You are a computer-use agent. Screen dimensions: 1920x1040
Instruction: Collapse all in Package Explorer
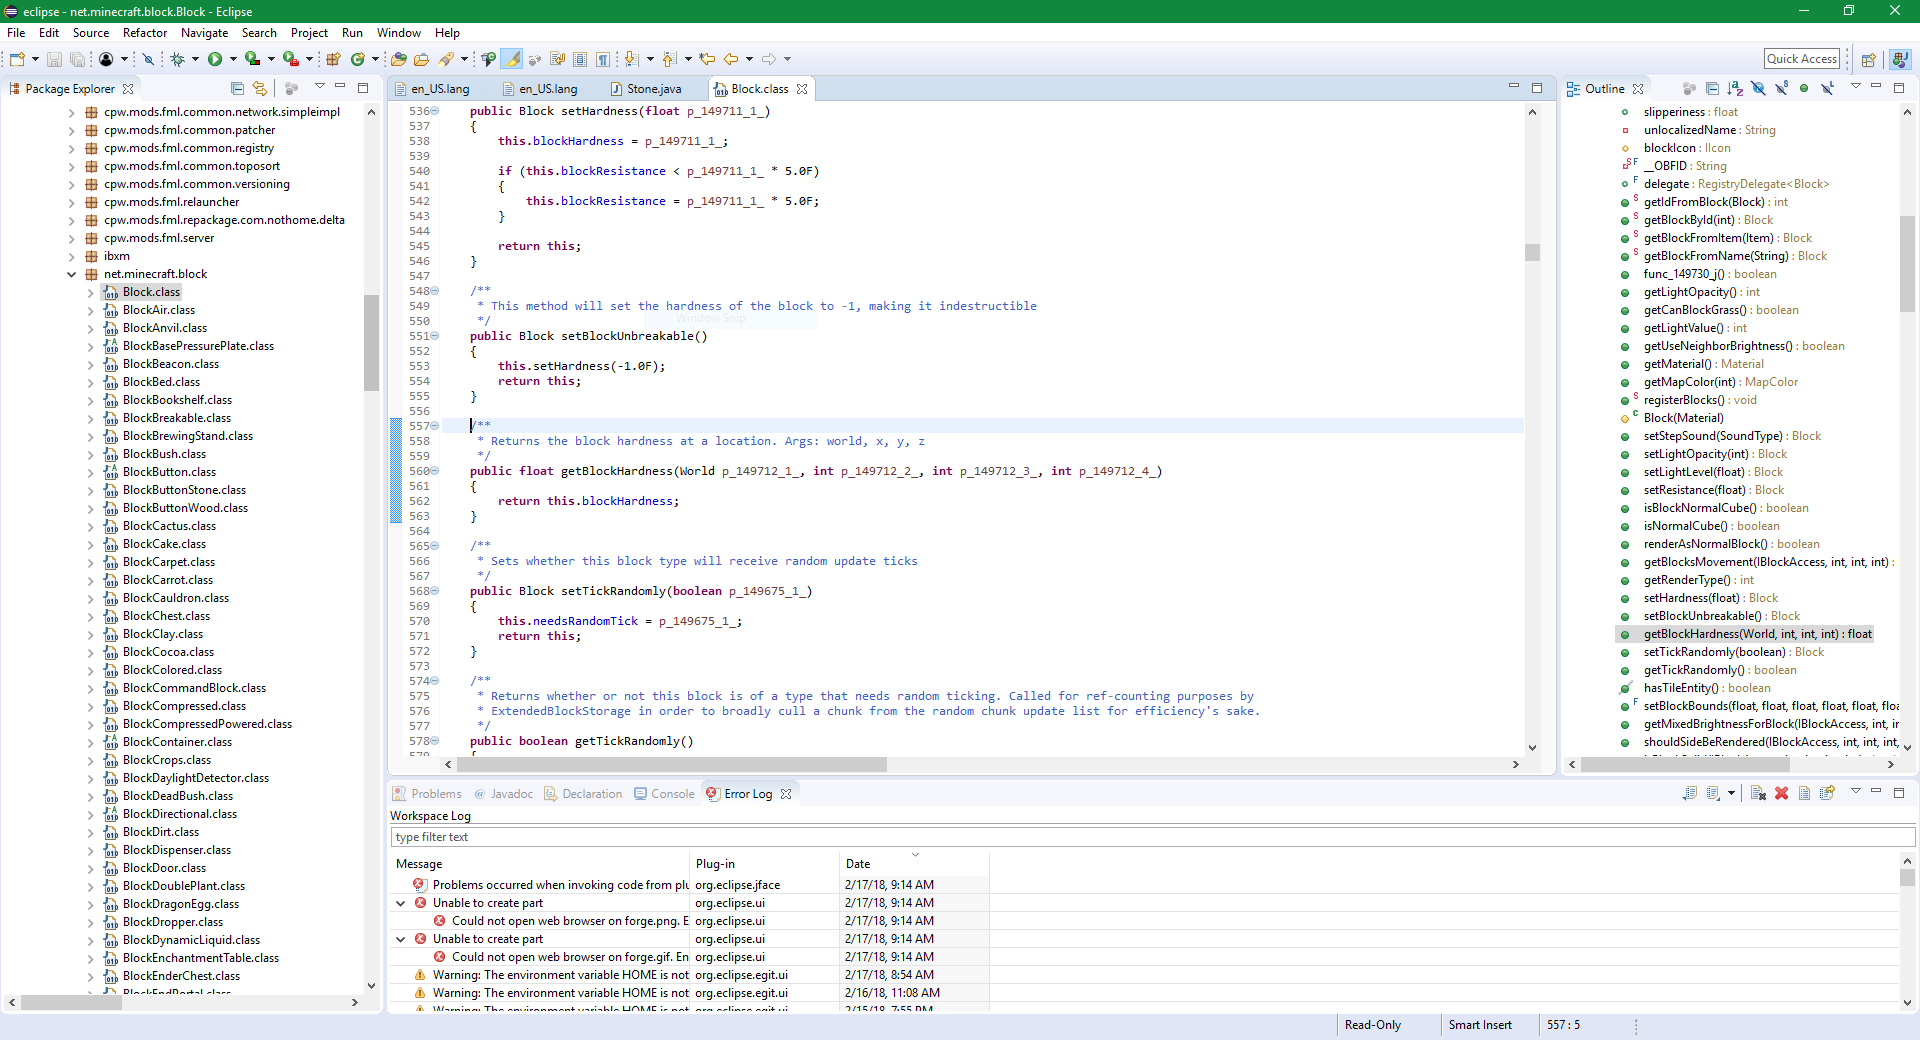point(237,89)
